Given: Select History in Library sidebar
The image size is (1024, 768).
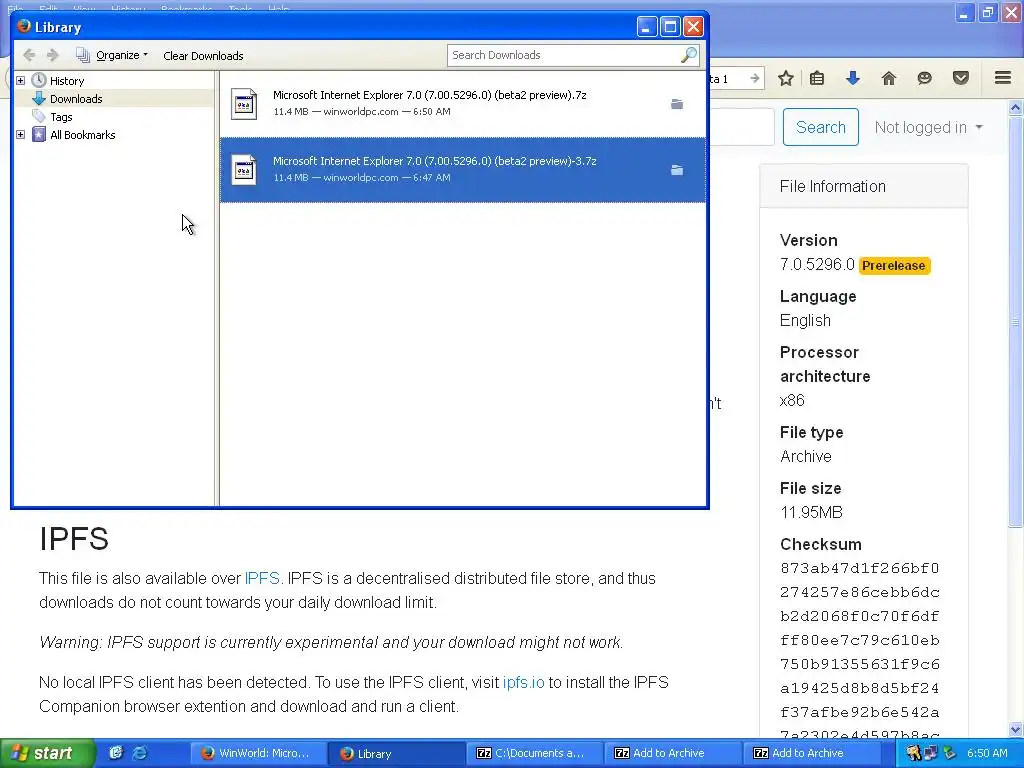Looking at the screenshot, I should [x=67, y=81].
